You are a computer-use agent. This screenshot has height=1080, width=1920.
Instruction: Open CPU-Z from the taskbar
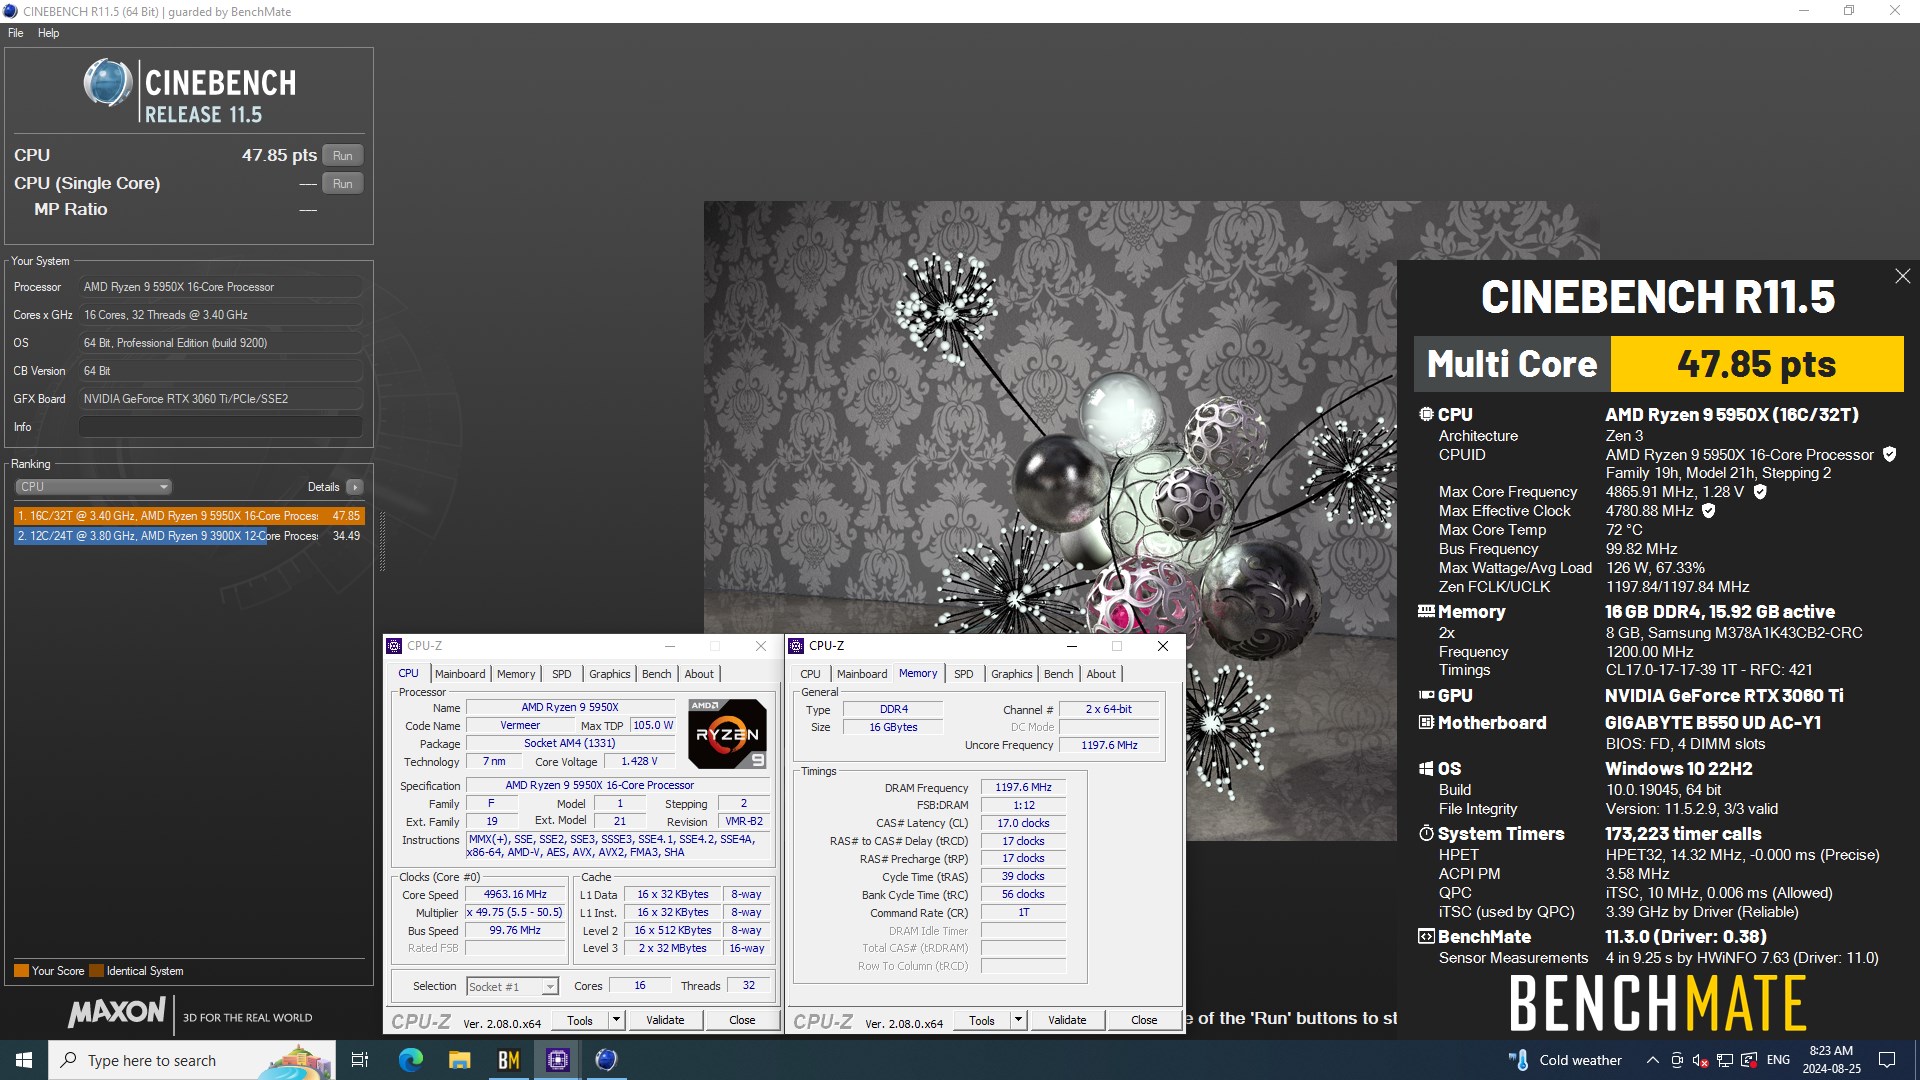pyautogui.click(x=557, y=1060)
